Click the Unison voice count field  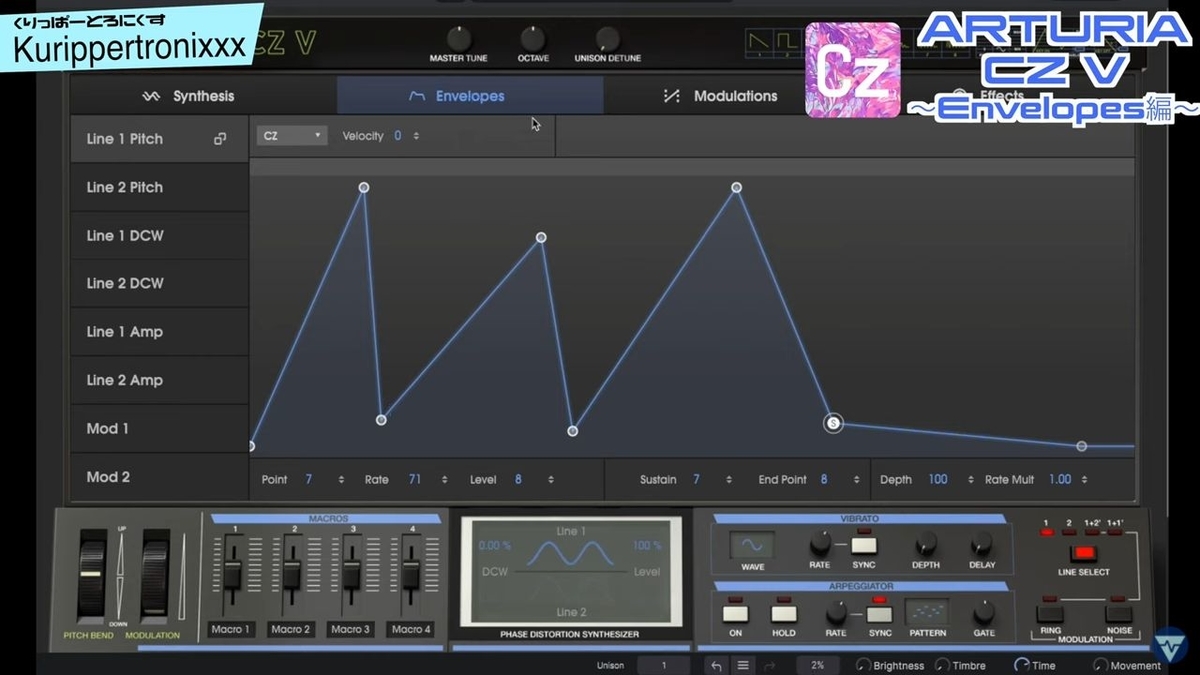pyautogui.click(x=664, y=665)
